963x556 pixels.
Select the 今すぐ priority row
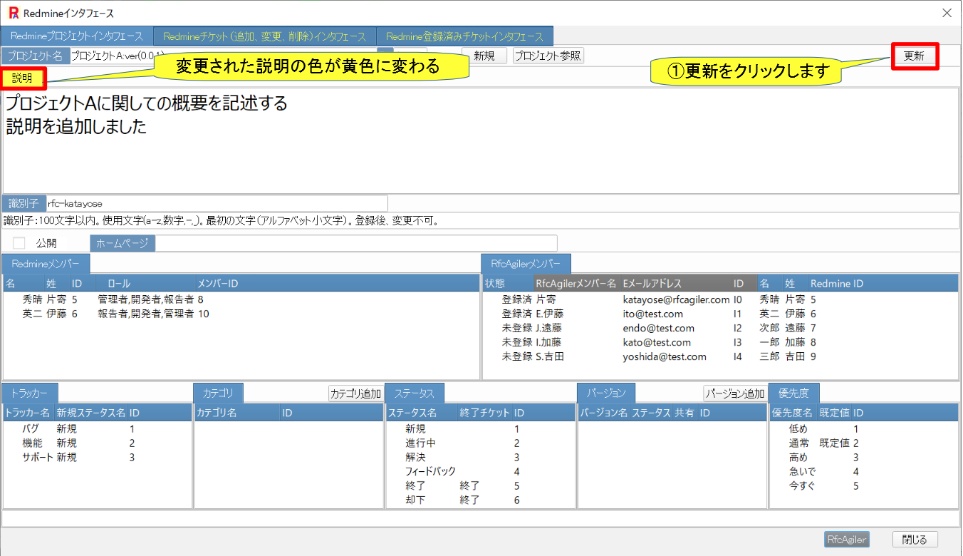pyautogui.click(x=864, y=485)
